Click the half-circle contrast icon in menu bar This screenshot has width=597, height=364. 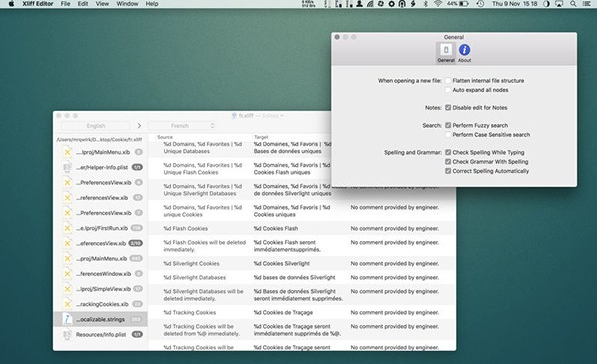click(546, 4)
